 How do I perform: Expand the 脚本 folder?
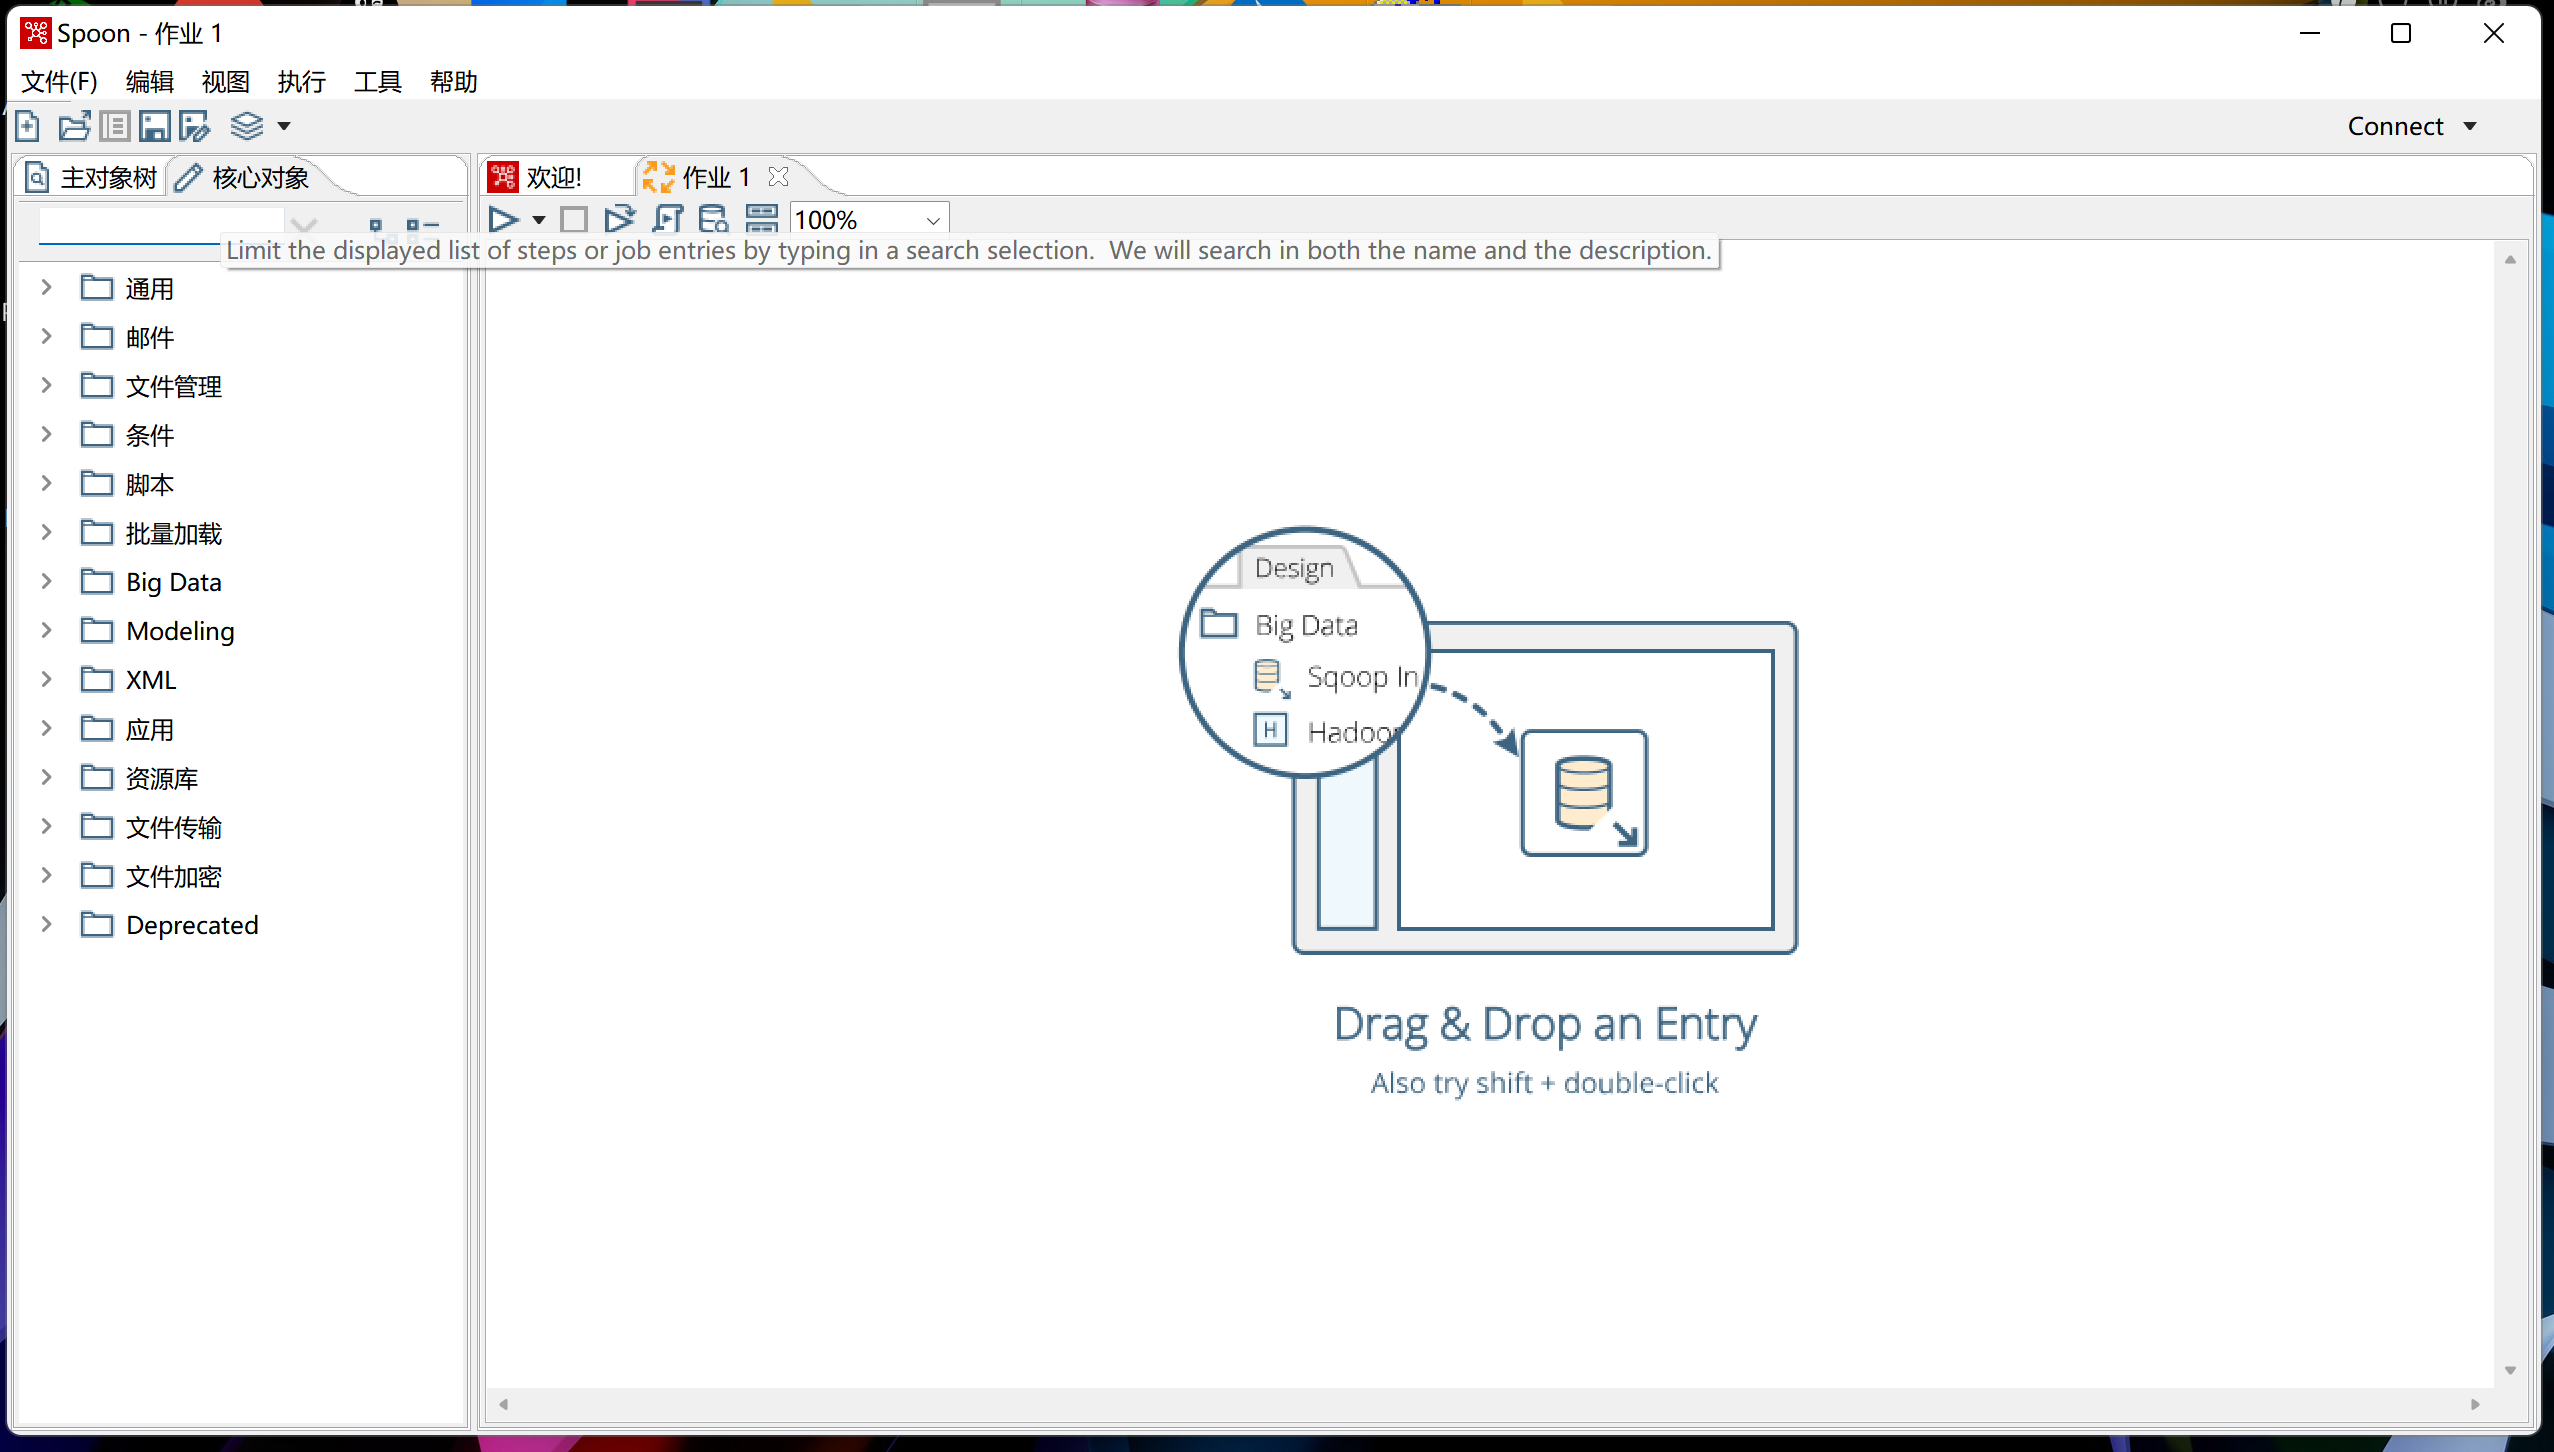(x=46, y=484)
